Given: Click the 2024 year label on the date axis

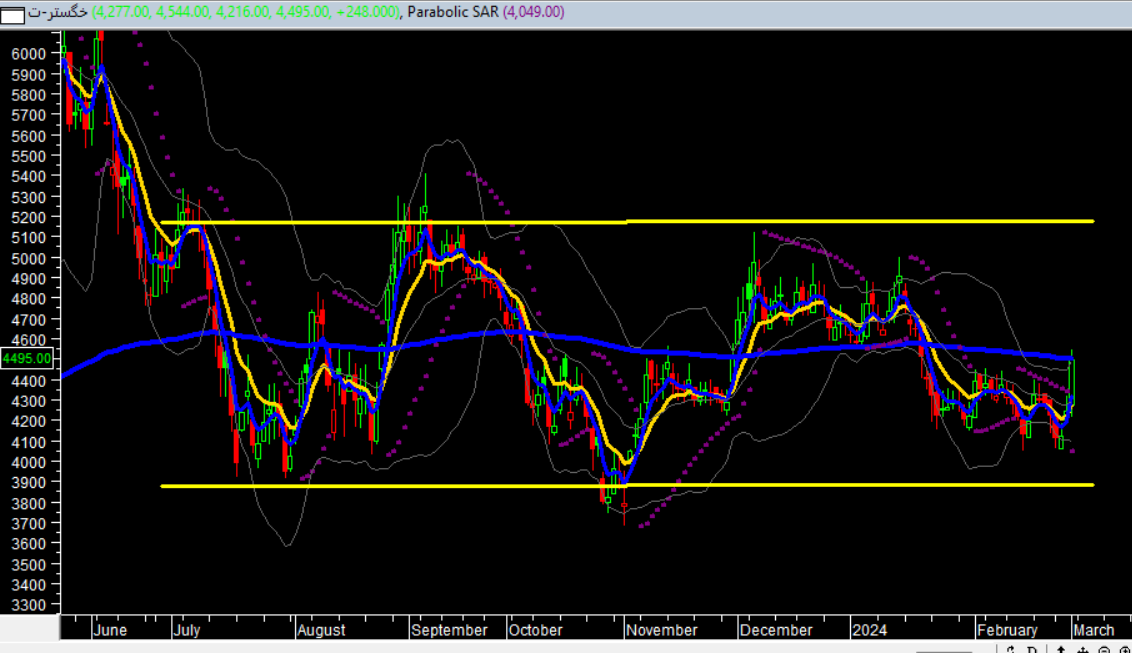Looking at the screenshot, I should (x=869, y=630).
